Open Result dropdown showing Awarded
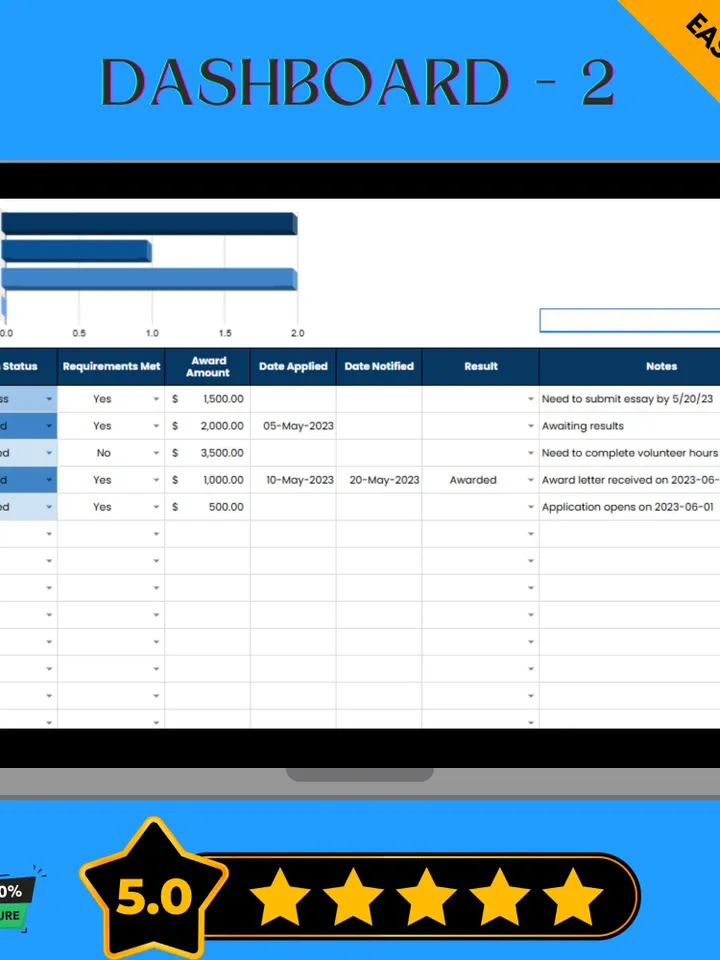The height and width of the screenshot is (960, 720). (x=531, y=480)
